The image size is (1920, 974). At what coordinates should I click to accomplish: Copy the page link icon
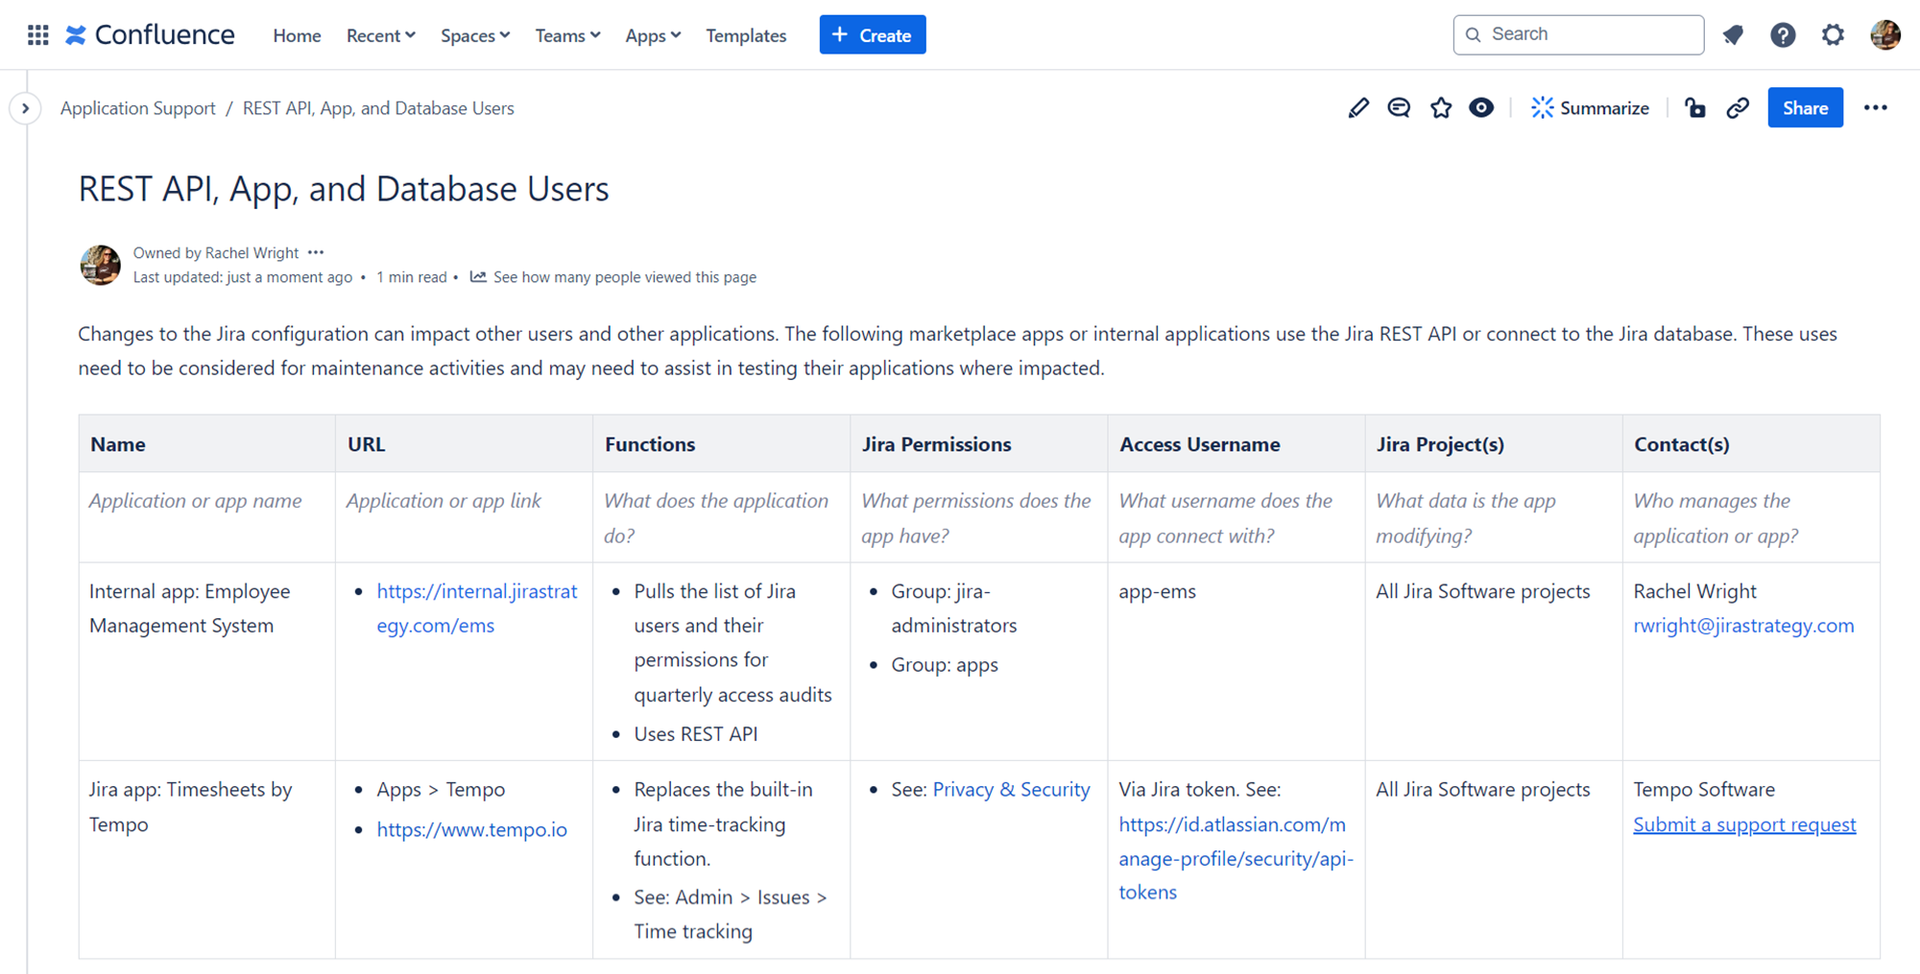[x=1737, y=107]
